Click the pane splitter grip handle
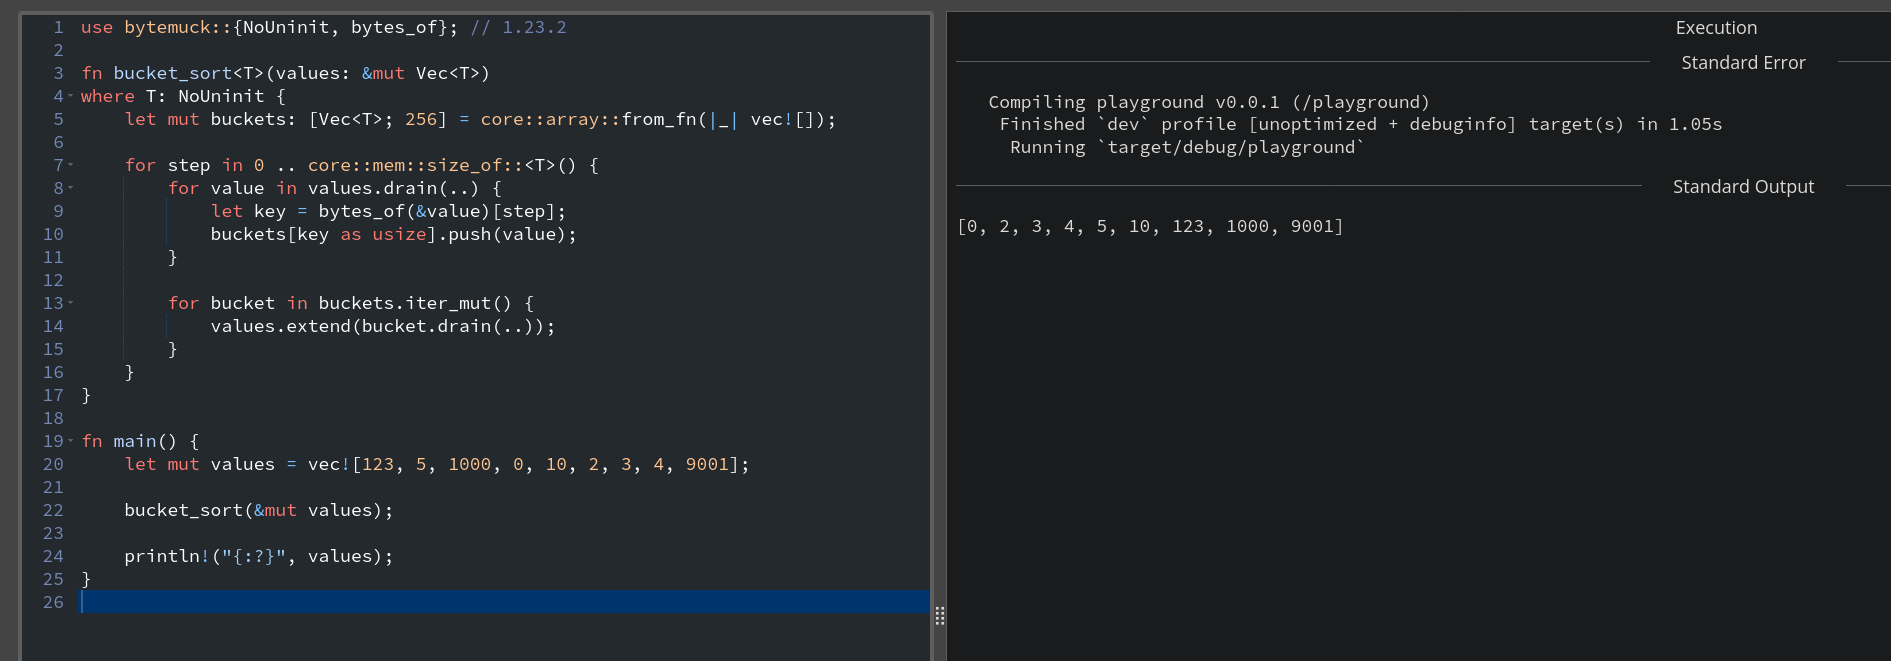Image resolution: width=1891 pixels, height=661 pixels. (940, 616)
